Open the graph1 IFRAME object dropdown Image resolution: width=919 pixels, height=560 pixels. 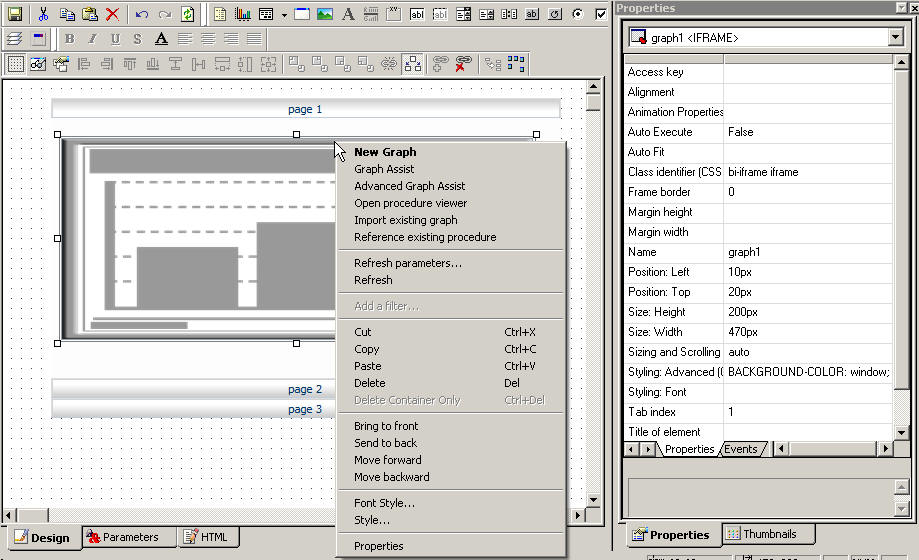point(894,38)
